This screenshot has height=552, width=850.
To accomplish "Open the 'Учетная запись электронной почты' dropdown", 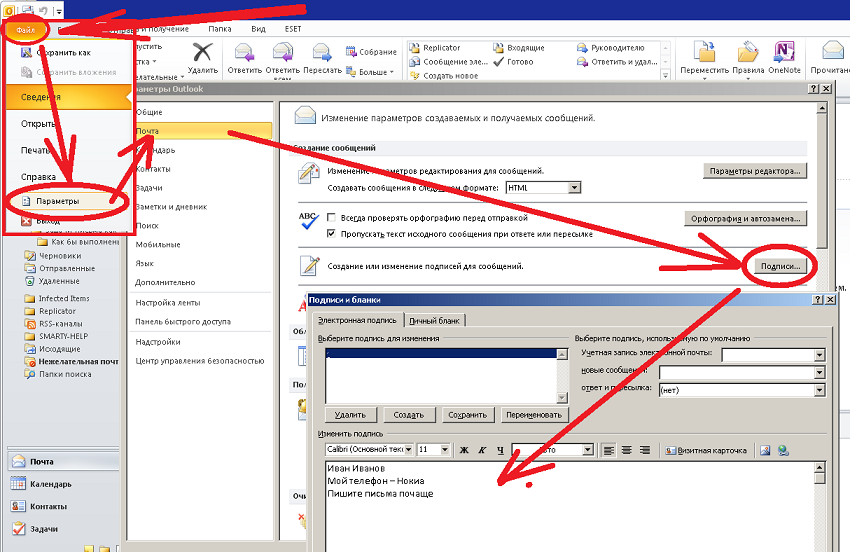I will pyautogui.click(x=819, y=355).
